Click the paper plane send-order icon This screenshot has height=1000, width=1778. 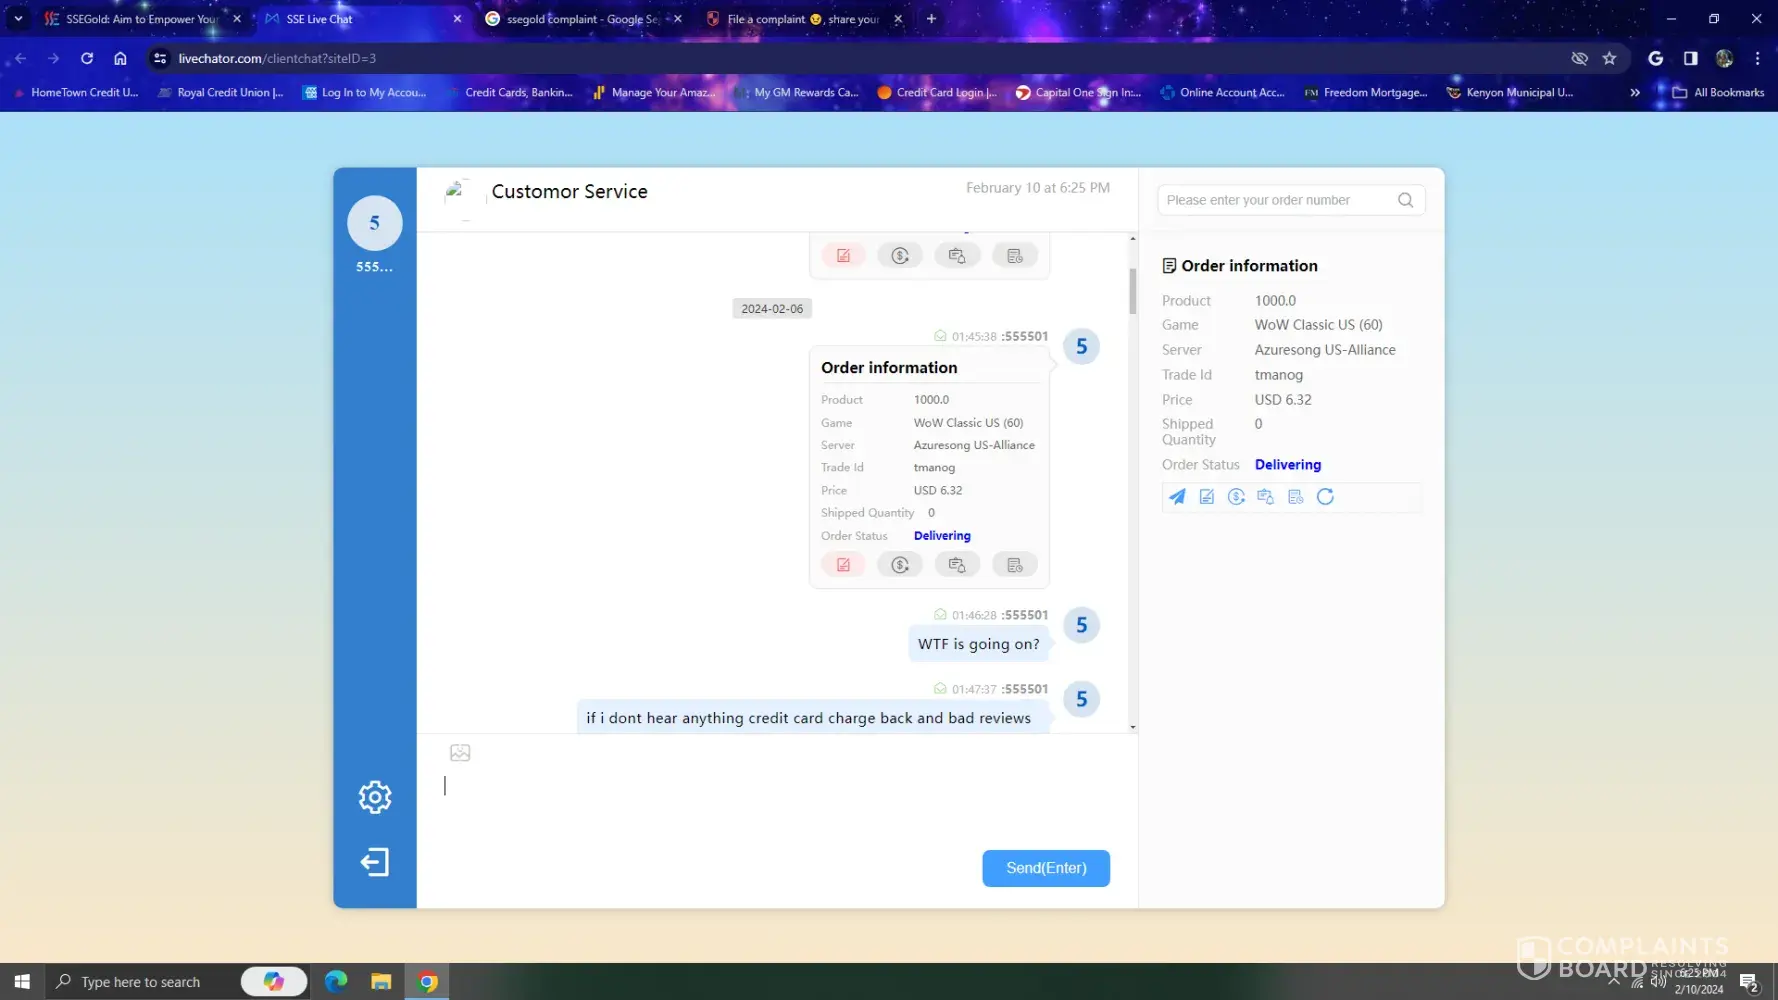pos(1177,497)
